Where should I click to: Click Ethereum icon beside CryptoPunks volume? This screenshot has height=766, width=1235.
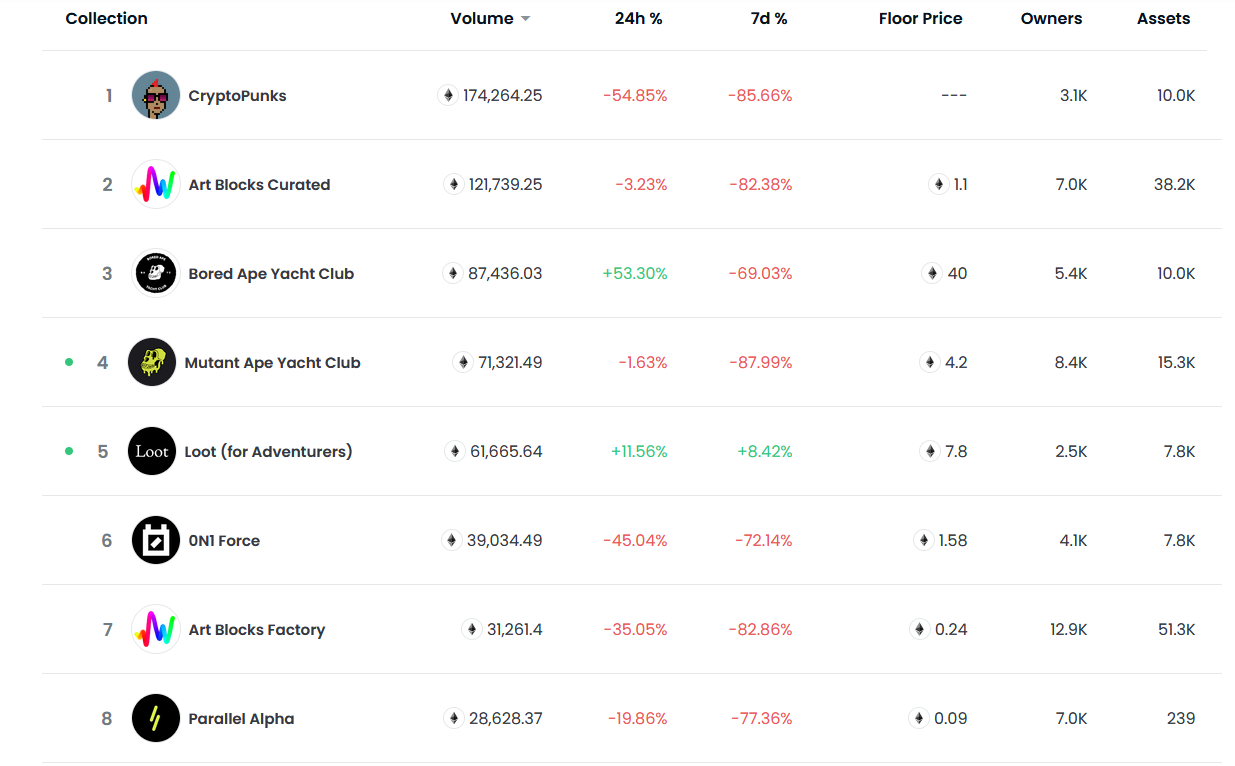point(448,96)
